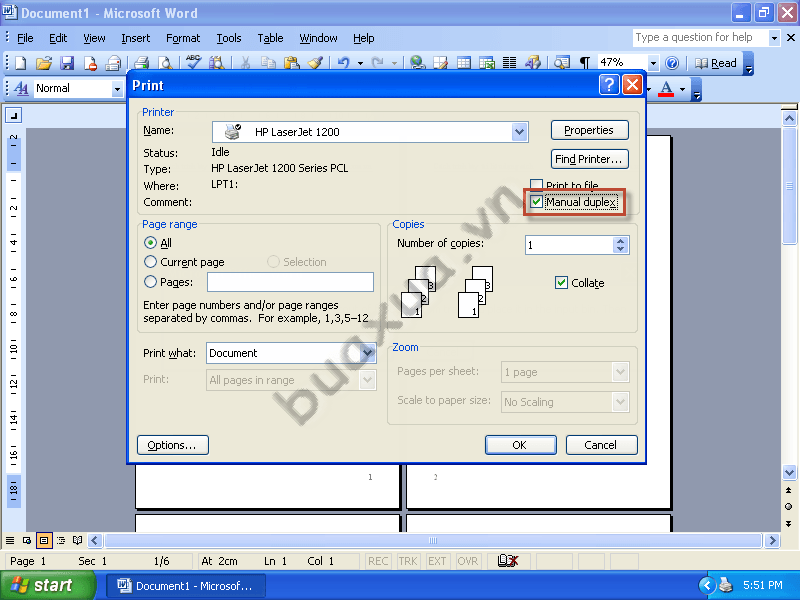Open the Tools menu
This screenshot has height=600, width=800.
pyautogui.click(x=229, y=38)
